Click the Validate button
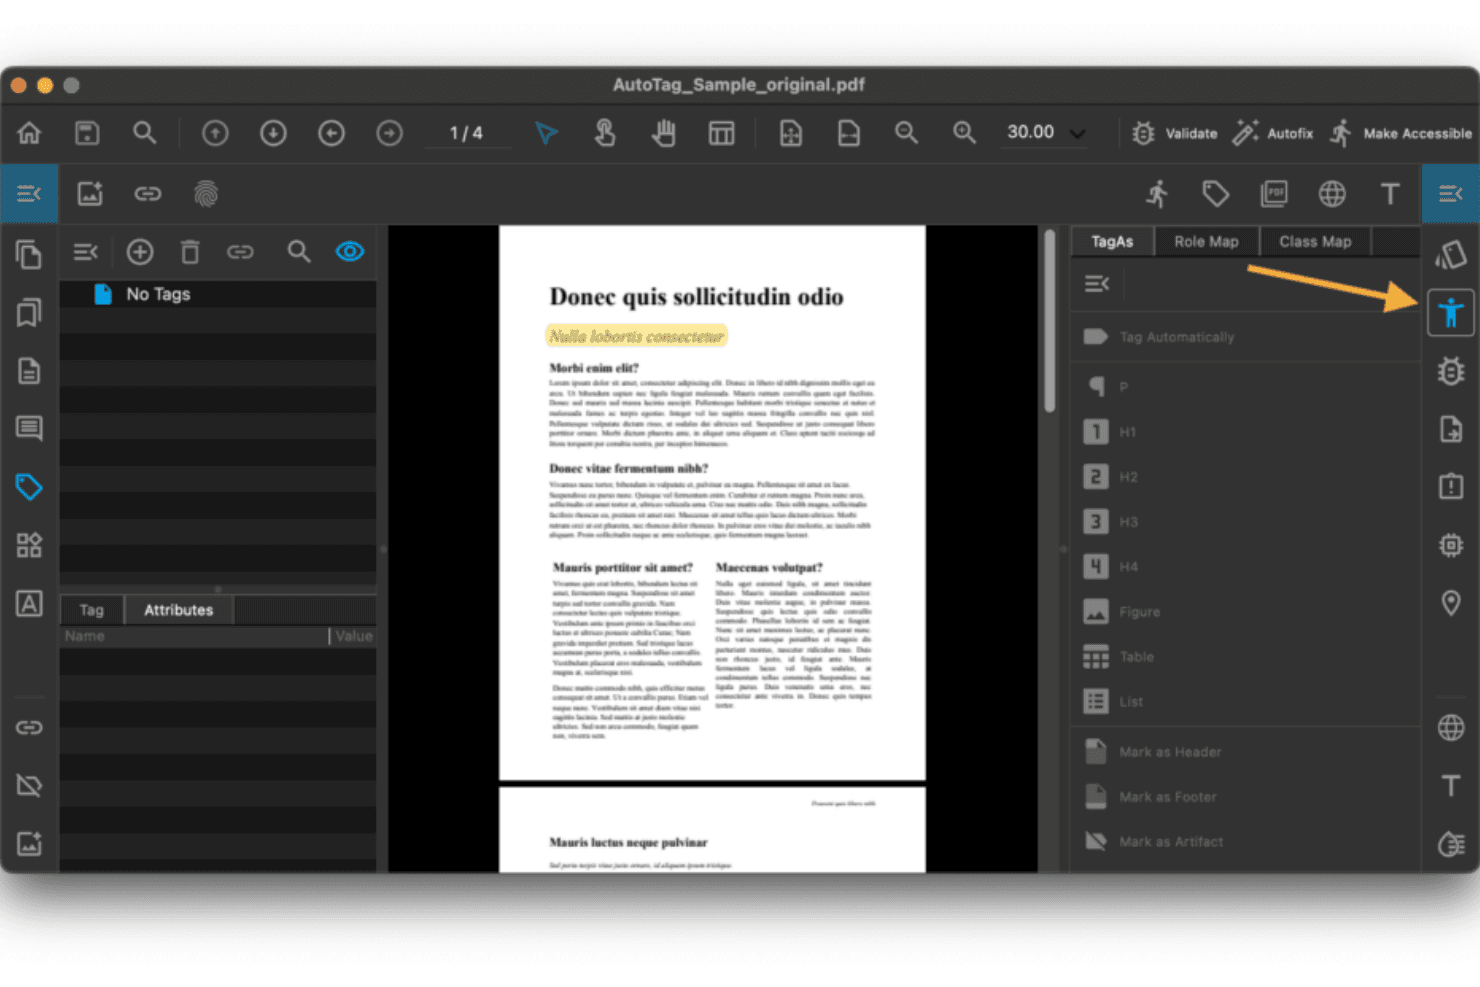This screenshot has width=1480, height=987. pos(1175,133)
